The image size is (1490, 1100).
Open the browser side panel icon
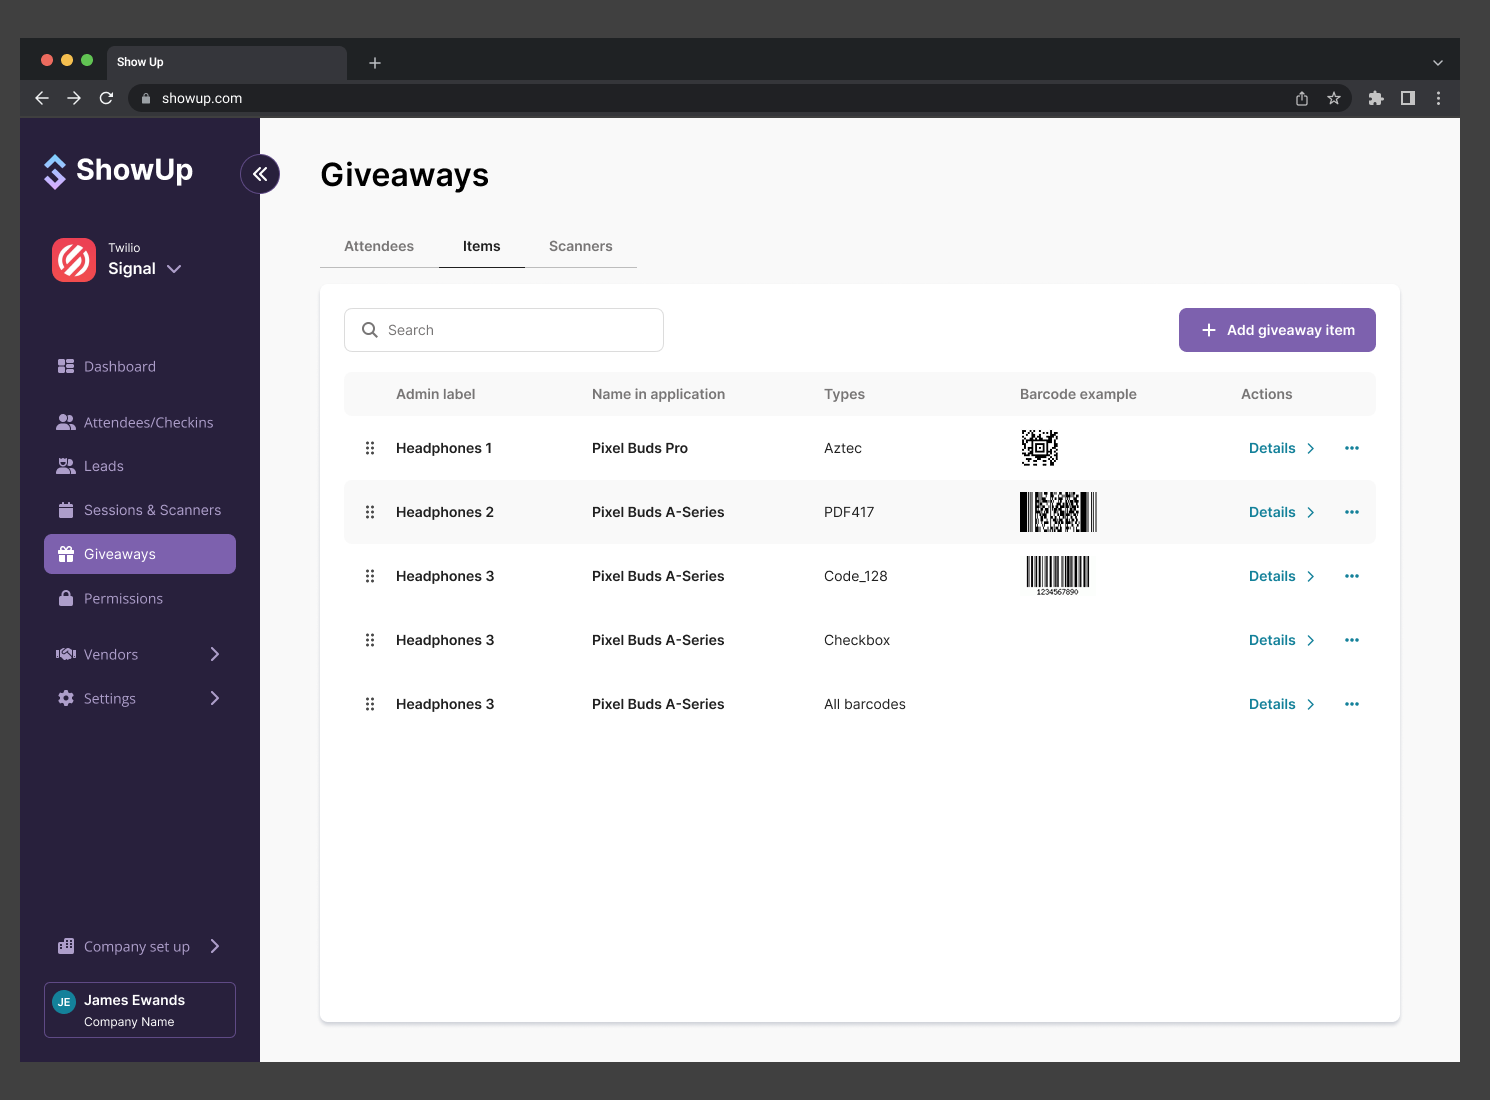[1408, 98]
